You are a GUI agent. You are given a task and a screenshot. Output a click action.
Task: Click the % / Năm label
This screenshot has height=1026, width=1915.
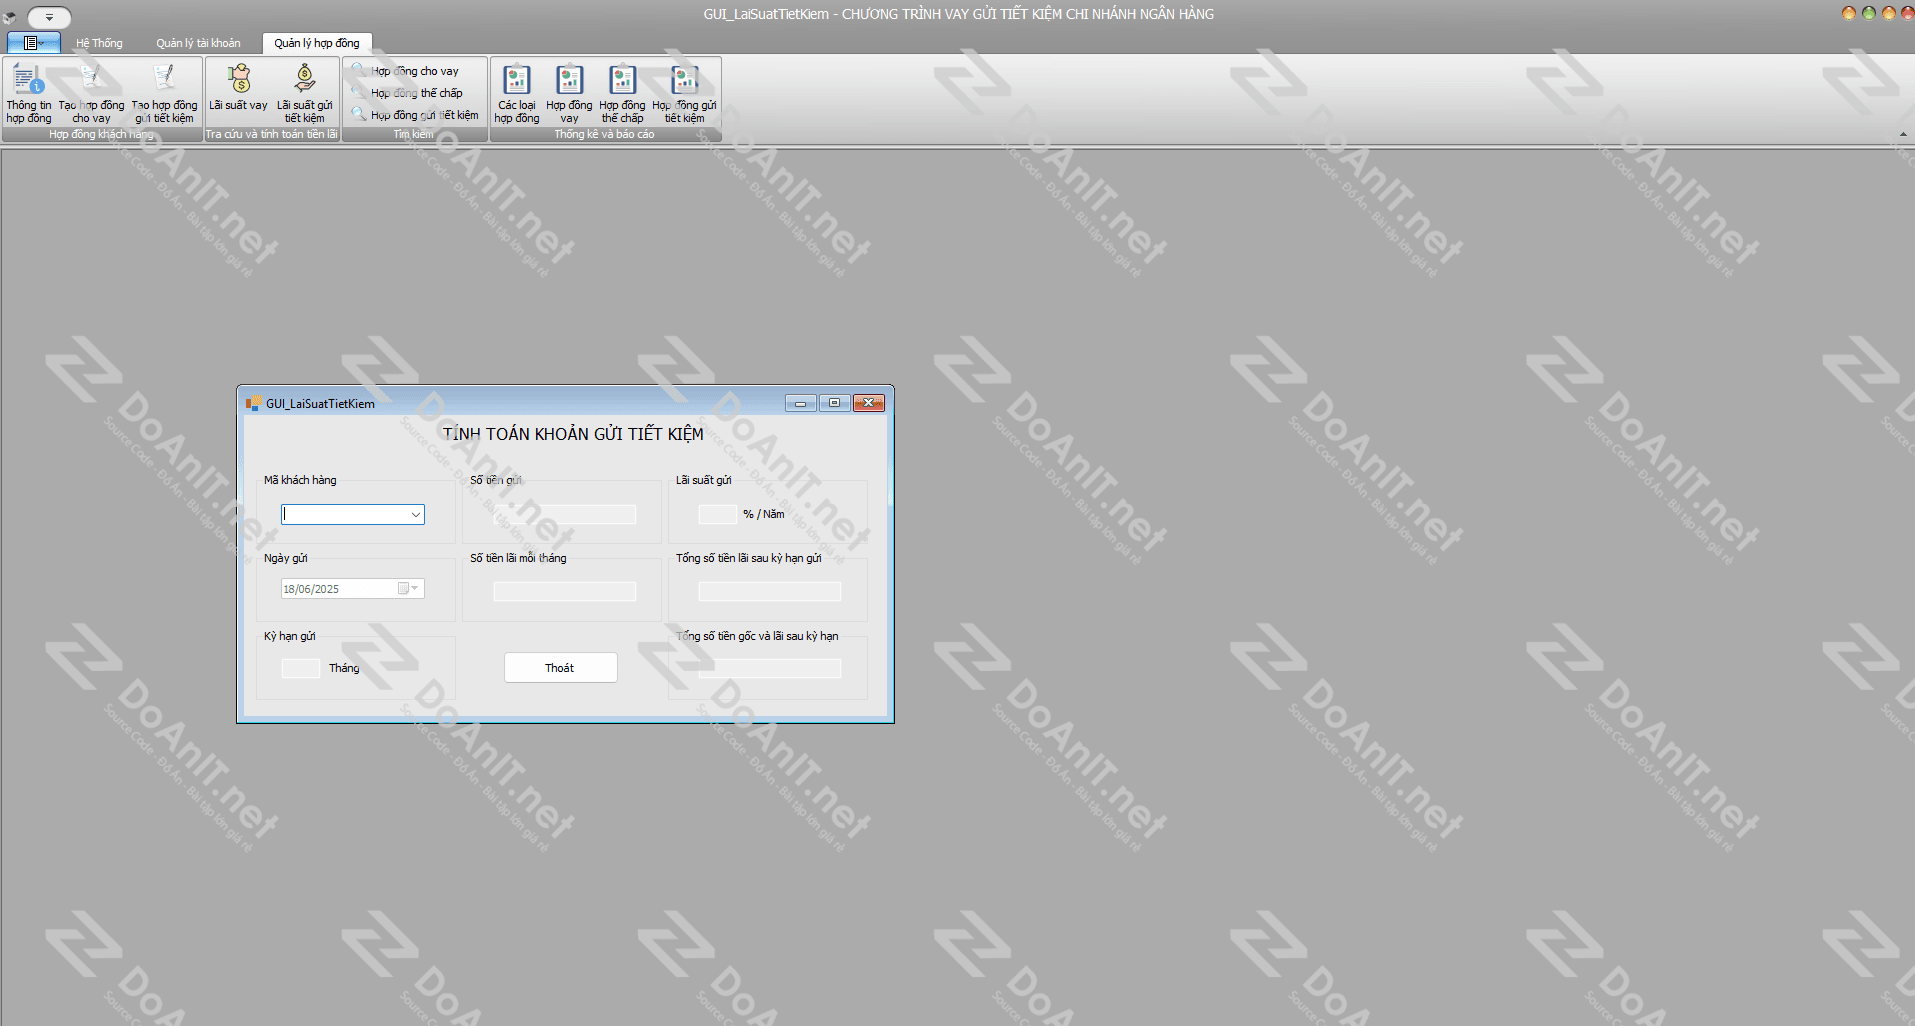pyautogui.click(x=764, y=514)
